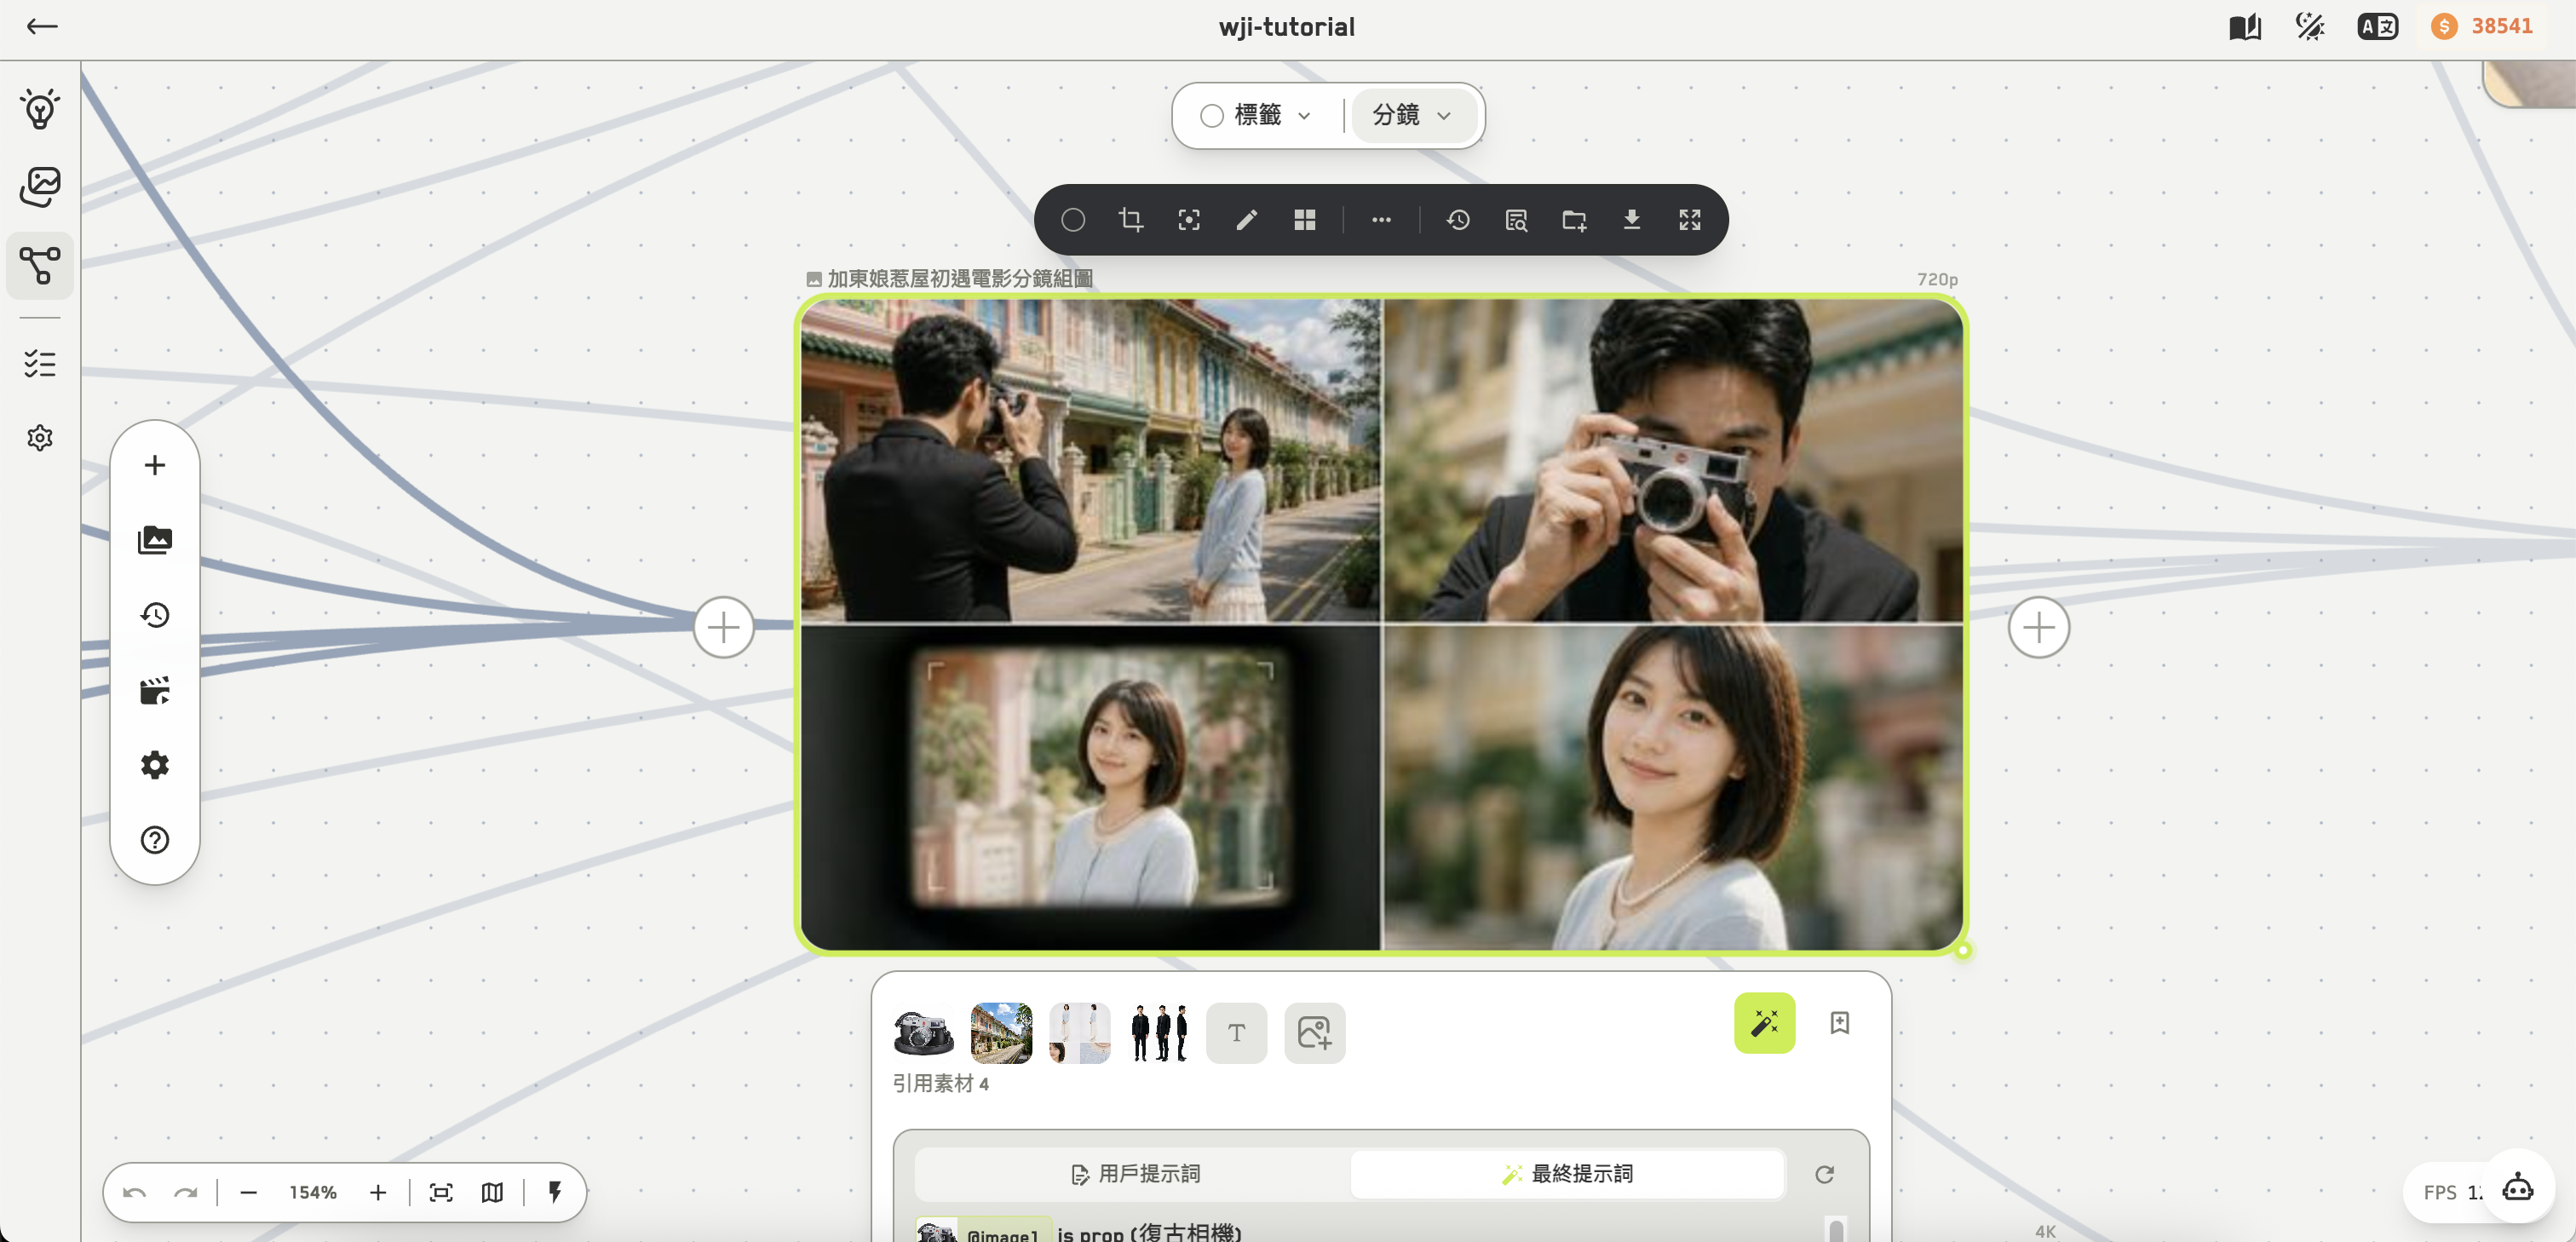Add image to folder icon
The height and width of the screenshot is (1242, 2576).
pos(1574,220)
